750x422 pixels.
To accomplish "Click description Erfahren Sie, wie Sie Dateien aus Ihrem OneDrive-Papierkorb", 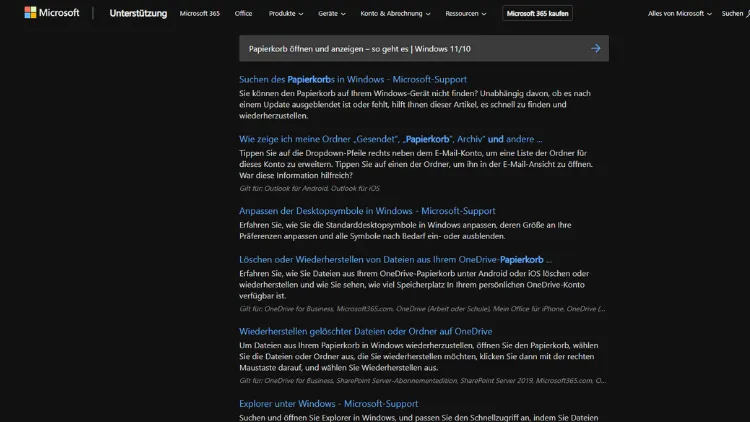I will 414,285.
